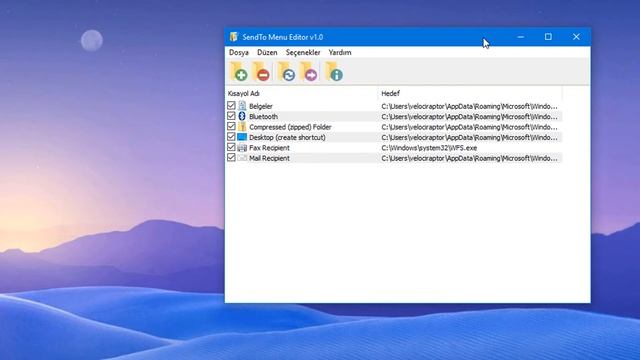This screenshot has height=360, width=640.
Task: Select the Belgeler entry name
Action: [261, 106]
